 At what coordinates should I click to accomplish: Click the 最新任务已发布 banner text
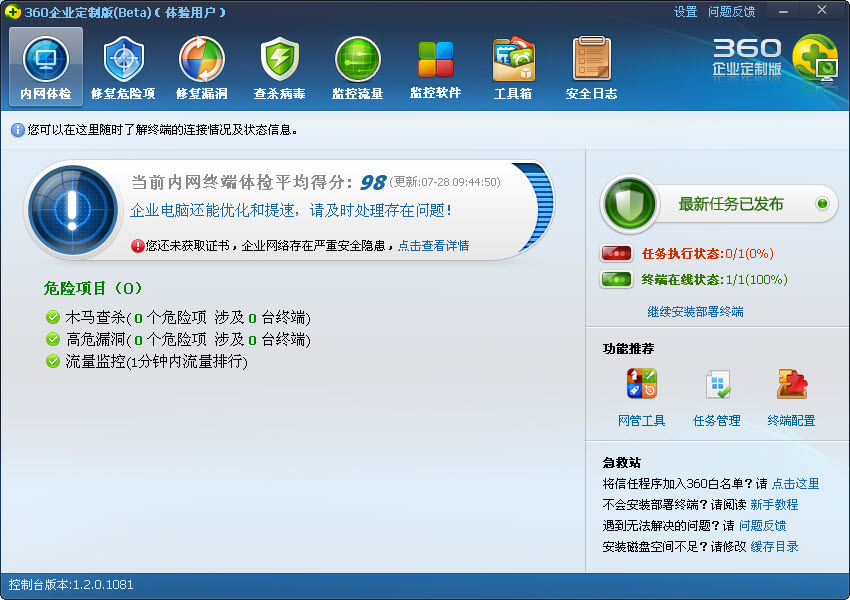click(x=731, y=204)
